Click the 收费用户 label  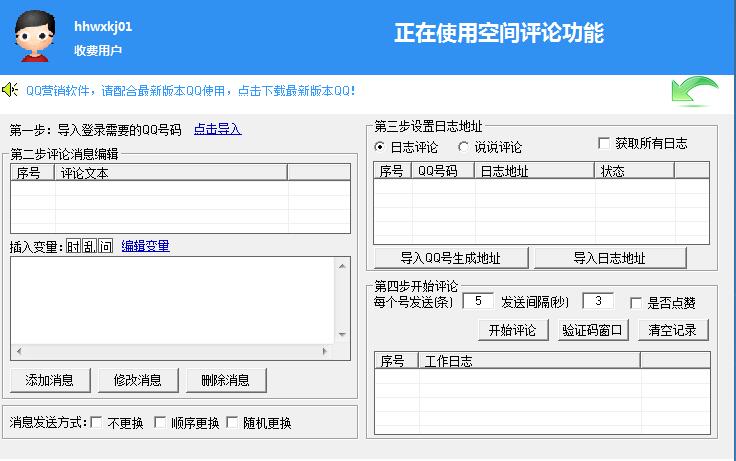point(98,50)
